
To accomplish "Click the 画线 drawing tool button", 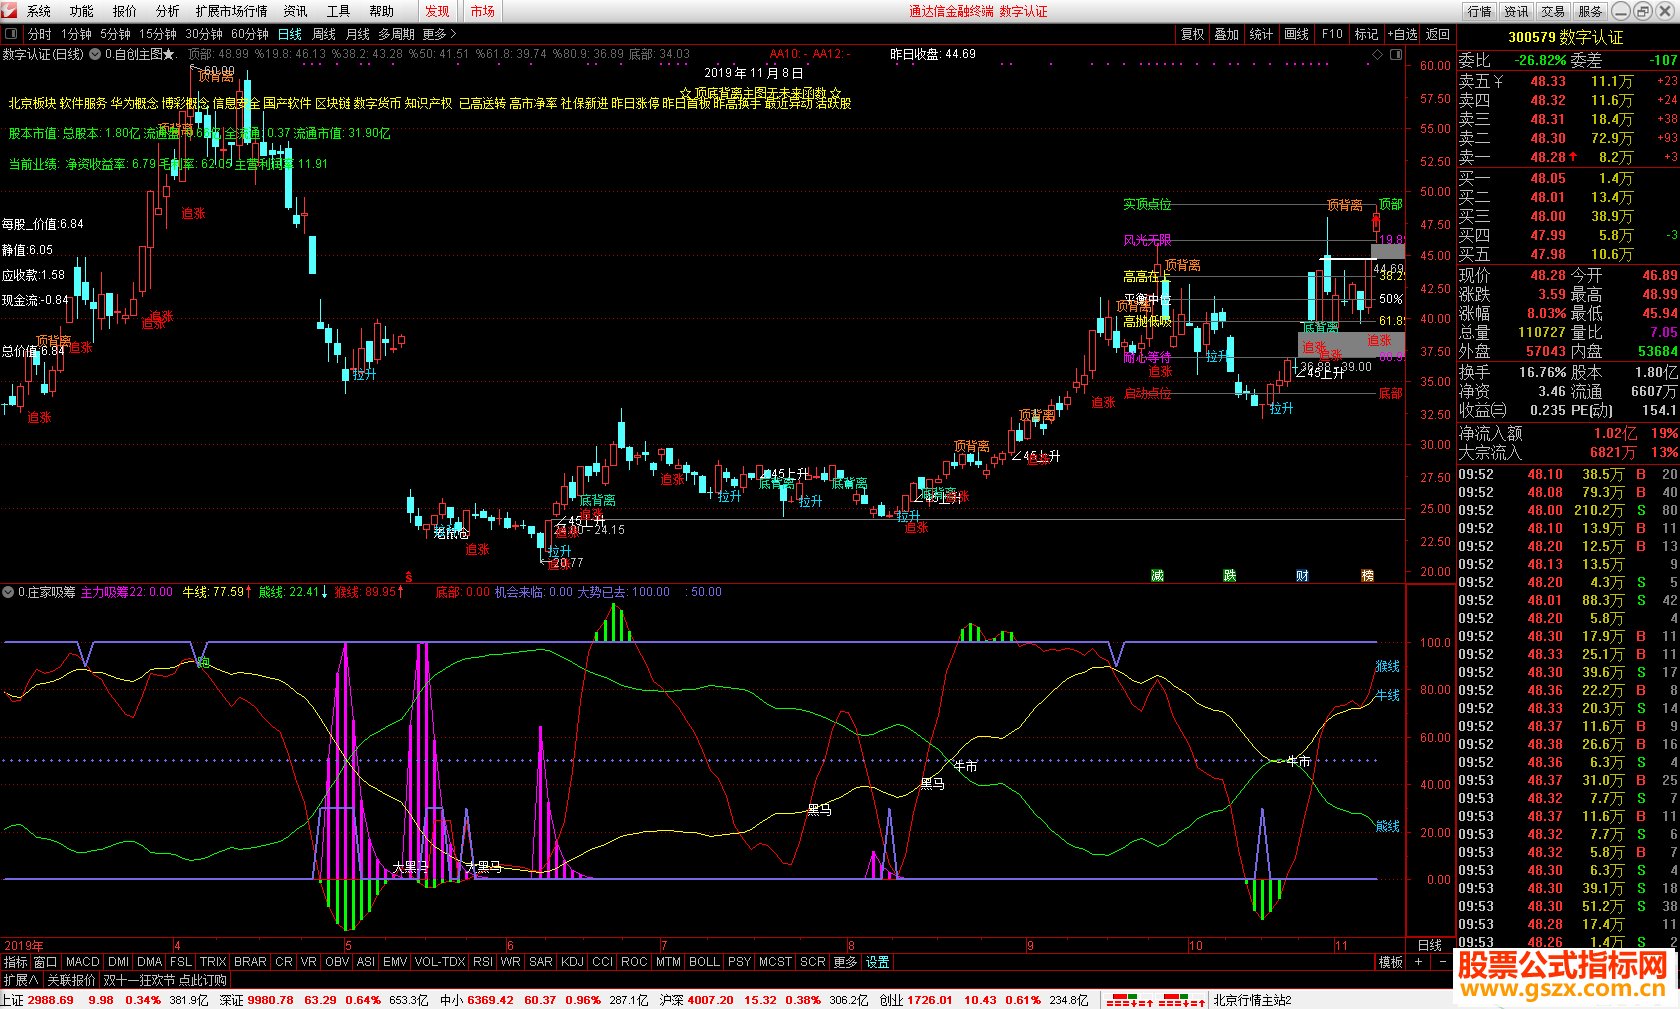I will (x=1297, y=34).
